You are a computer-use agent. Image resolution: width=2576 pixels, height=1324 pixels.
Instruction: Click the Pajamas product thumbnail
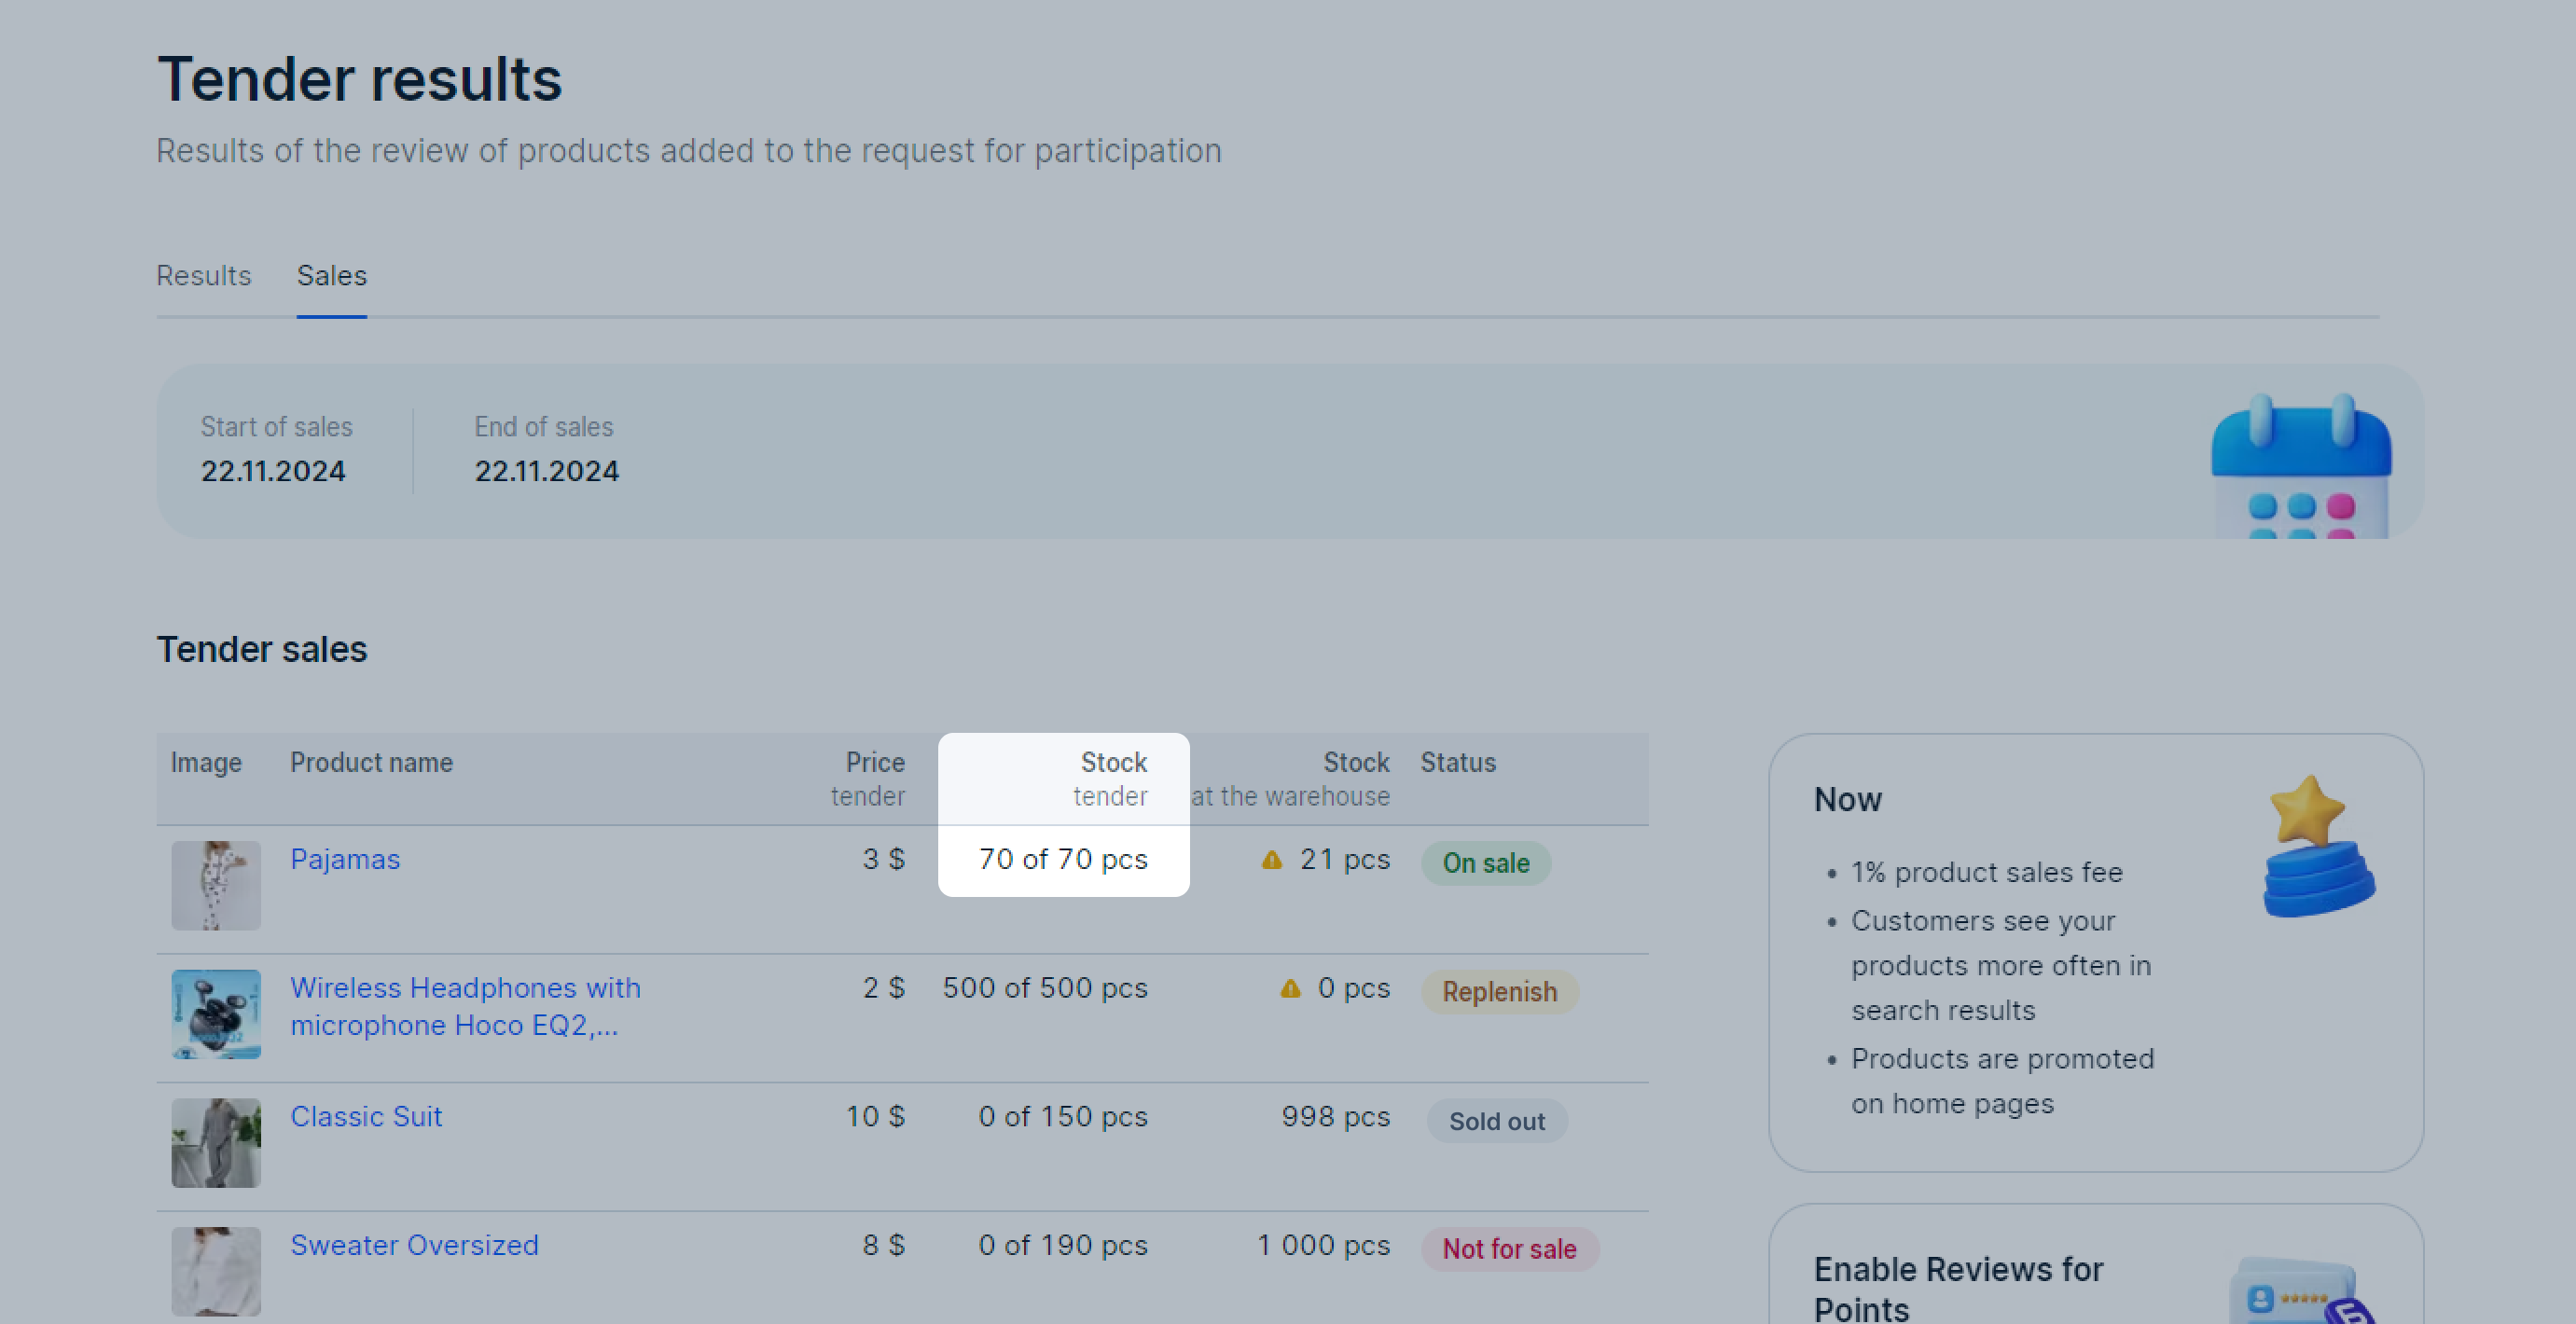click(216, 885)
